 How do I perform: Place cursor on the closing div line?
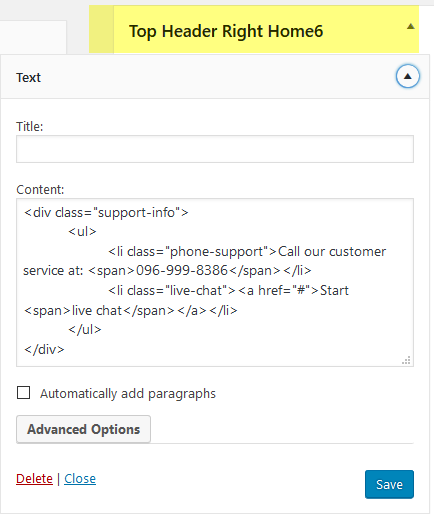pos(44,349)
